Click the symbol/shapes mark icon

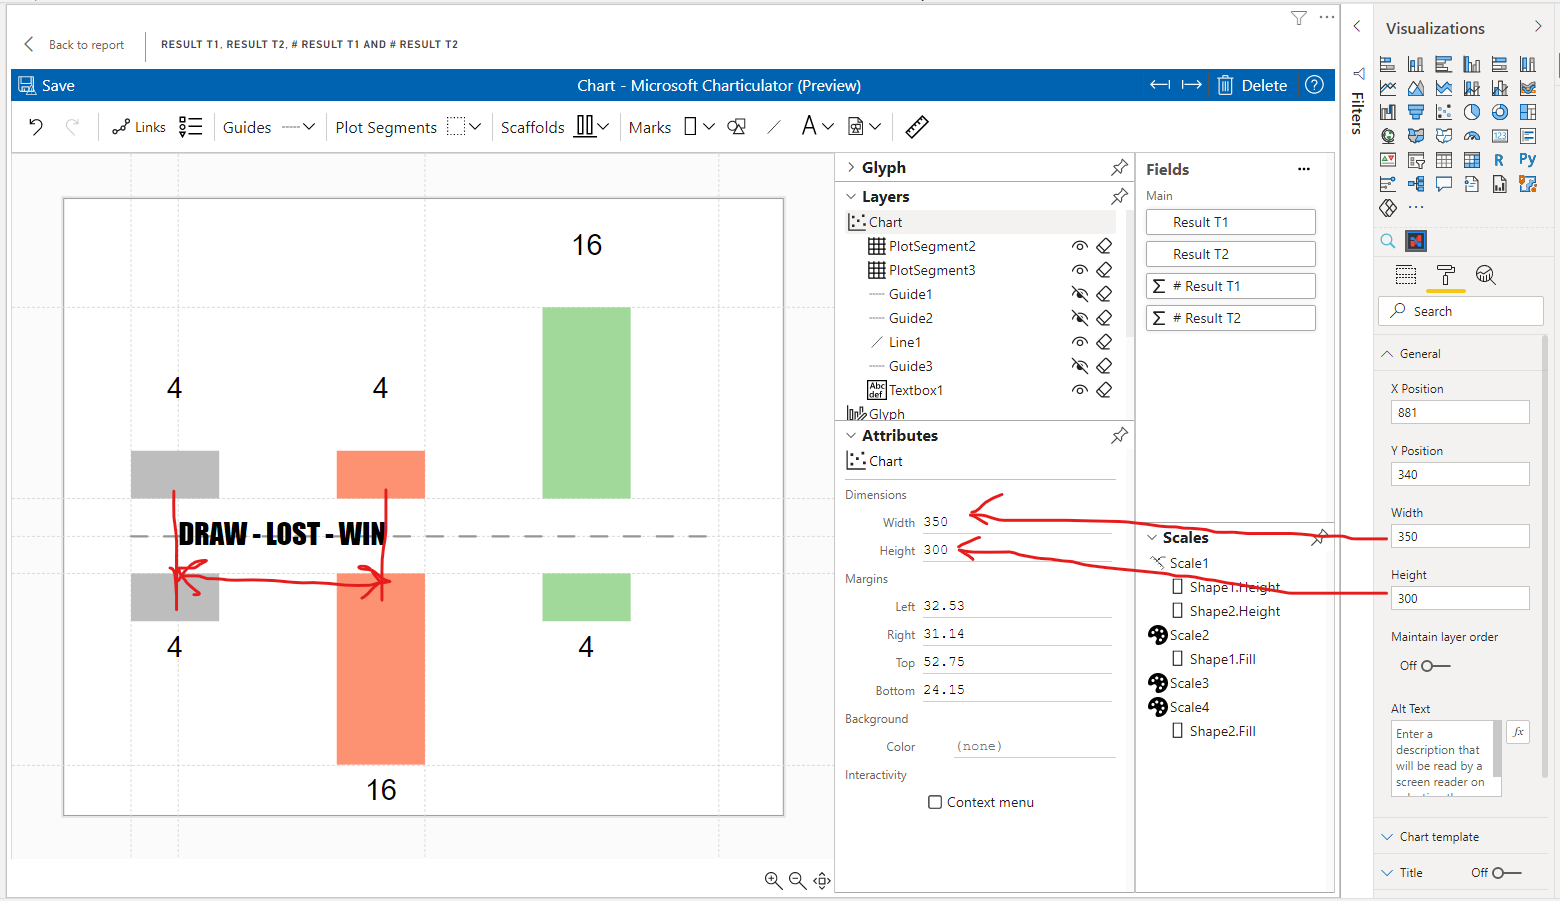coord(737,127)
